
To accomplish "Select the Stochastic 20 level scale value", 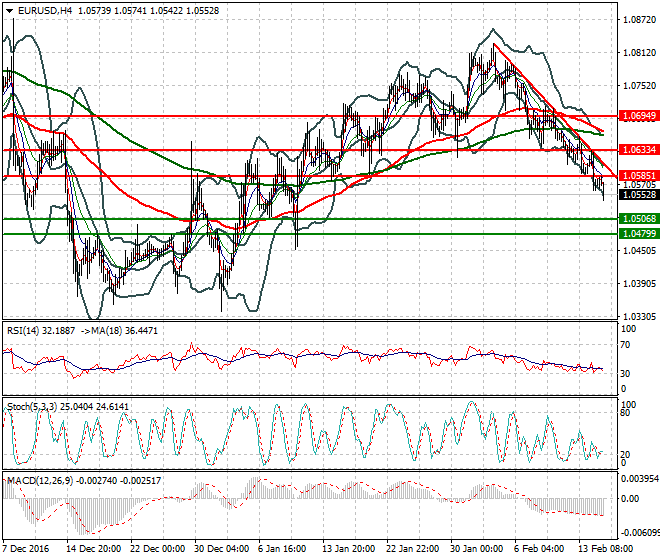I will [x=625, y=454].
